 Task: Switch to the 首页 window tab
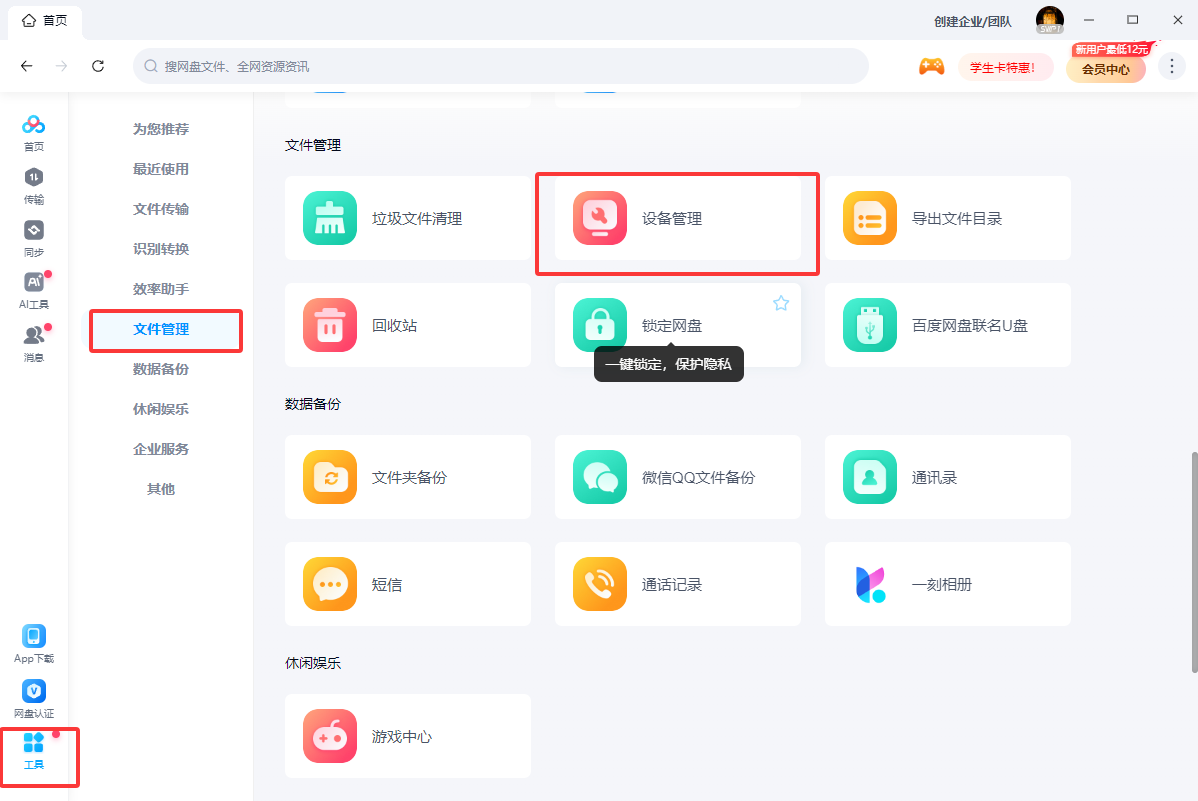(45, 21)
